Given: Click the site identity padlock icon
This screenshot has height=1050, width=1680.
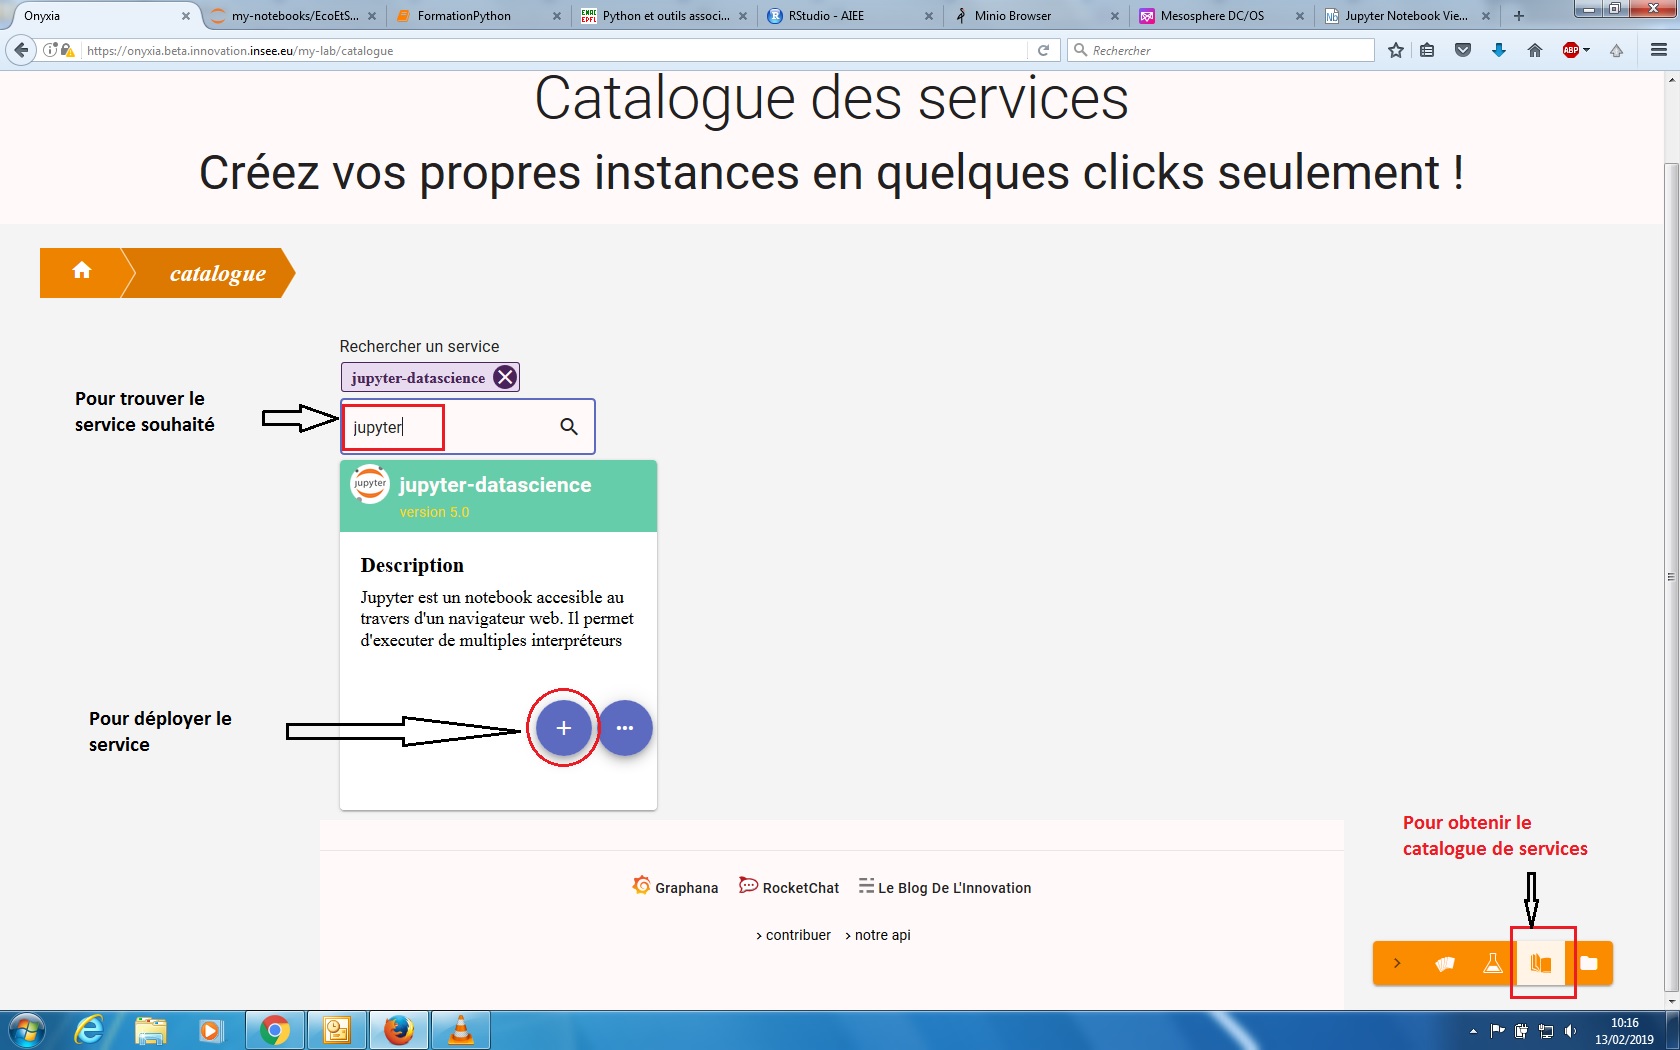Looking at the screenshot, I should point(68,50).
